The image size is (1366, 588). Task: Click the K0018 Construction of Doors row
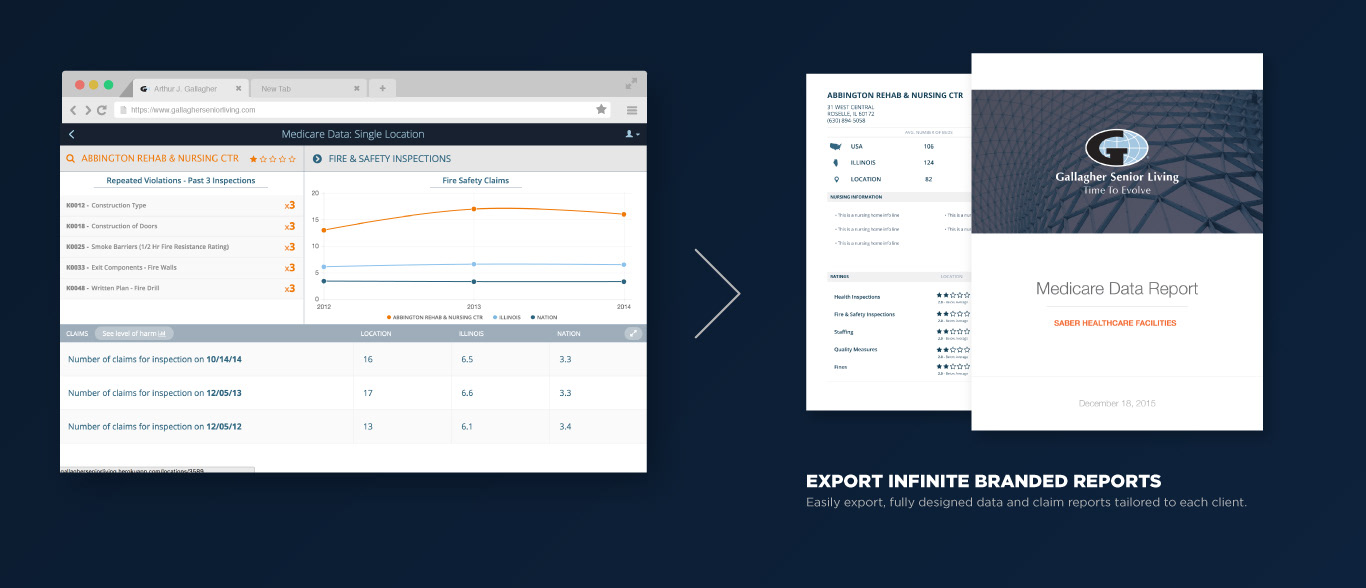click(181, 226)
